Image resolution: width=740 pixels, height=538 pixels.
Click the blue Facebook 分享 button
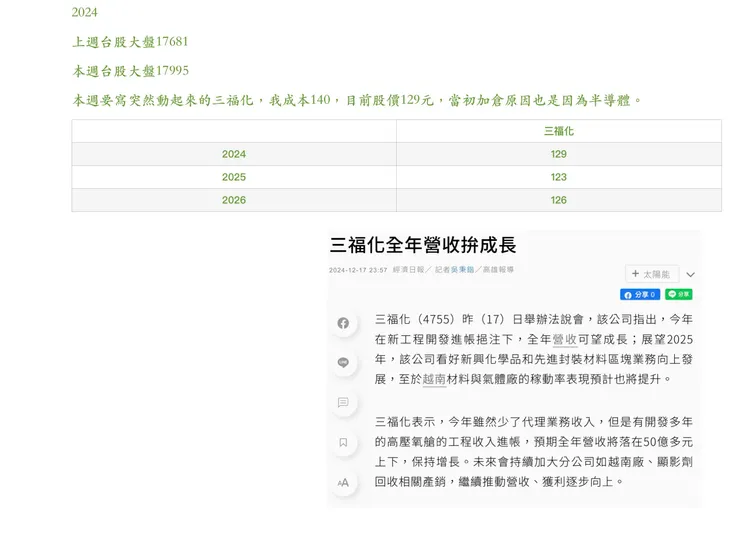click(640, 294)
